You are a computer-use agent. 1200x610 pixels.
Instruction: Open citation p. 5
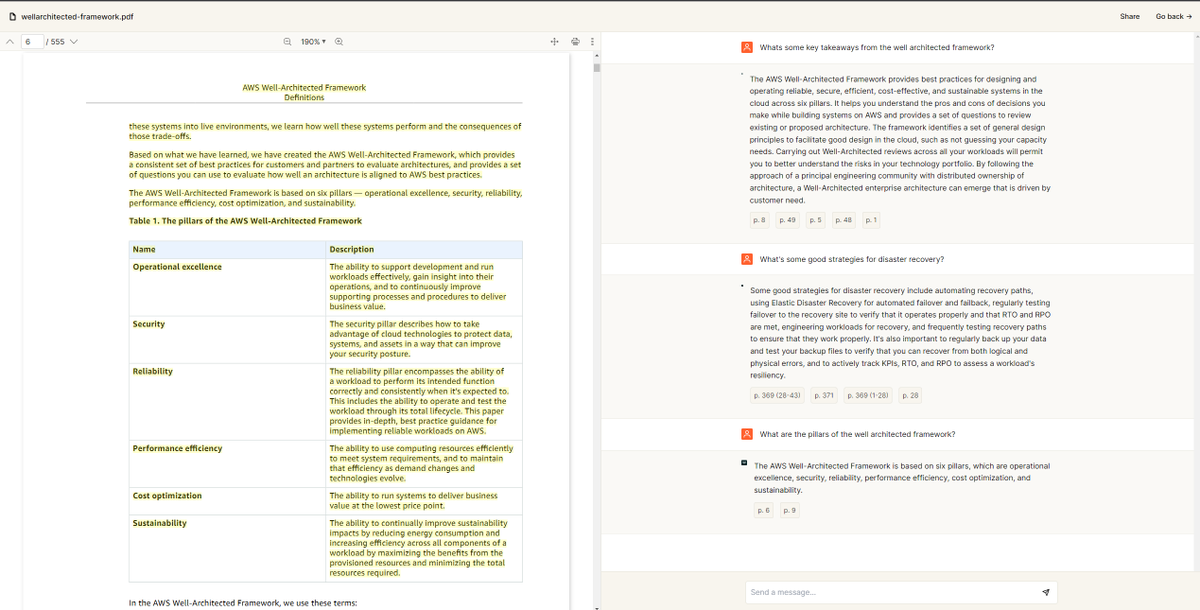[815, 219]
